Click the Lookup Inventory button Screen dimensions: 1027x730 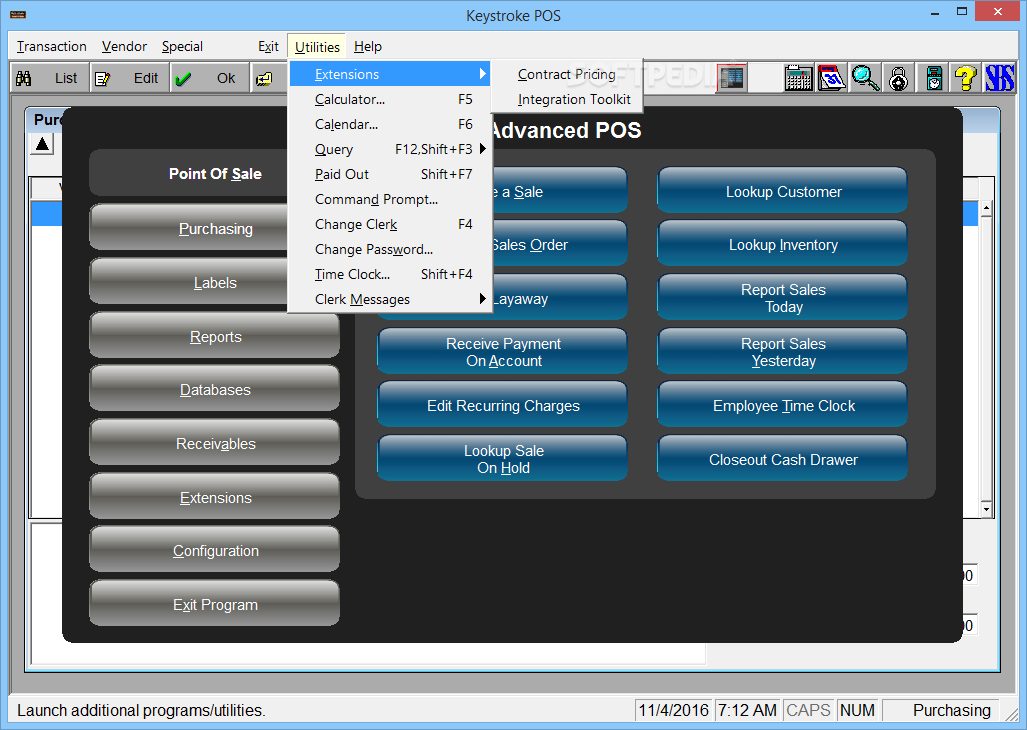tap(783, 245)
